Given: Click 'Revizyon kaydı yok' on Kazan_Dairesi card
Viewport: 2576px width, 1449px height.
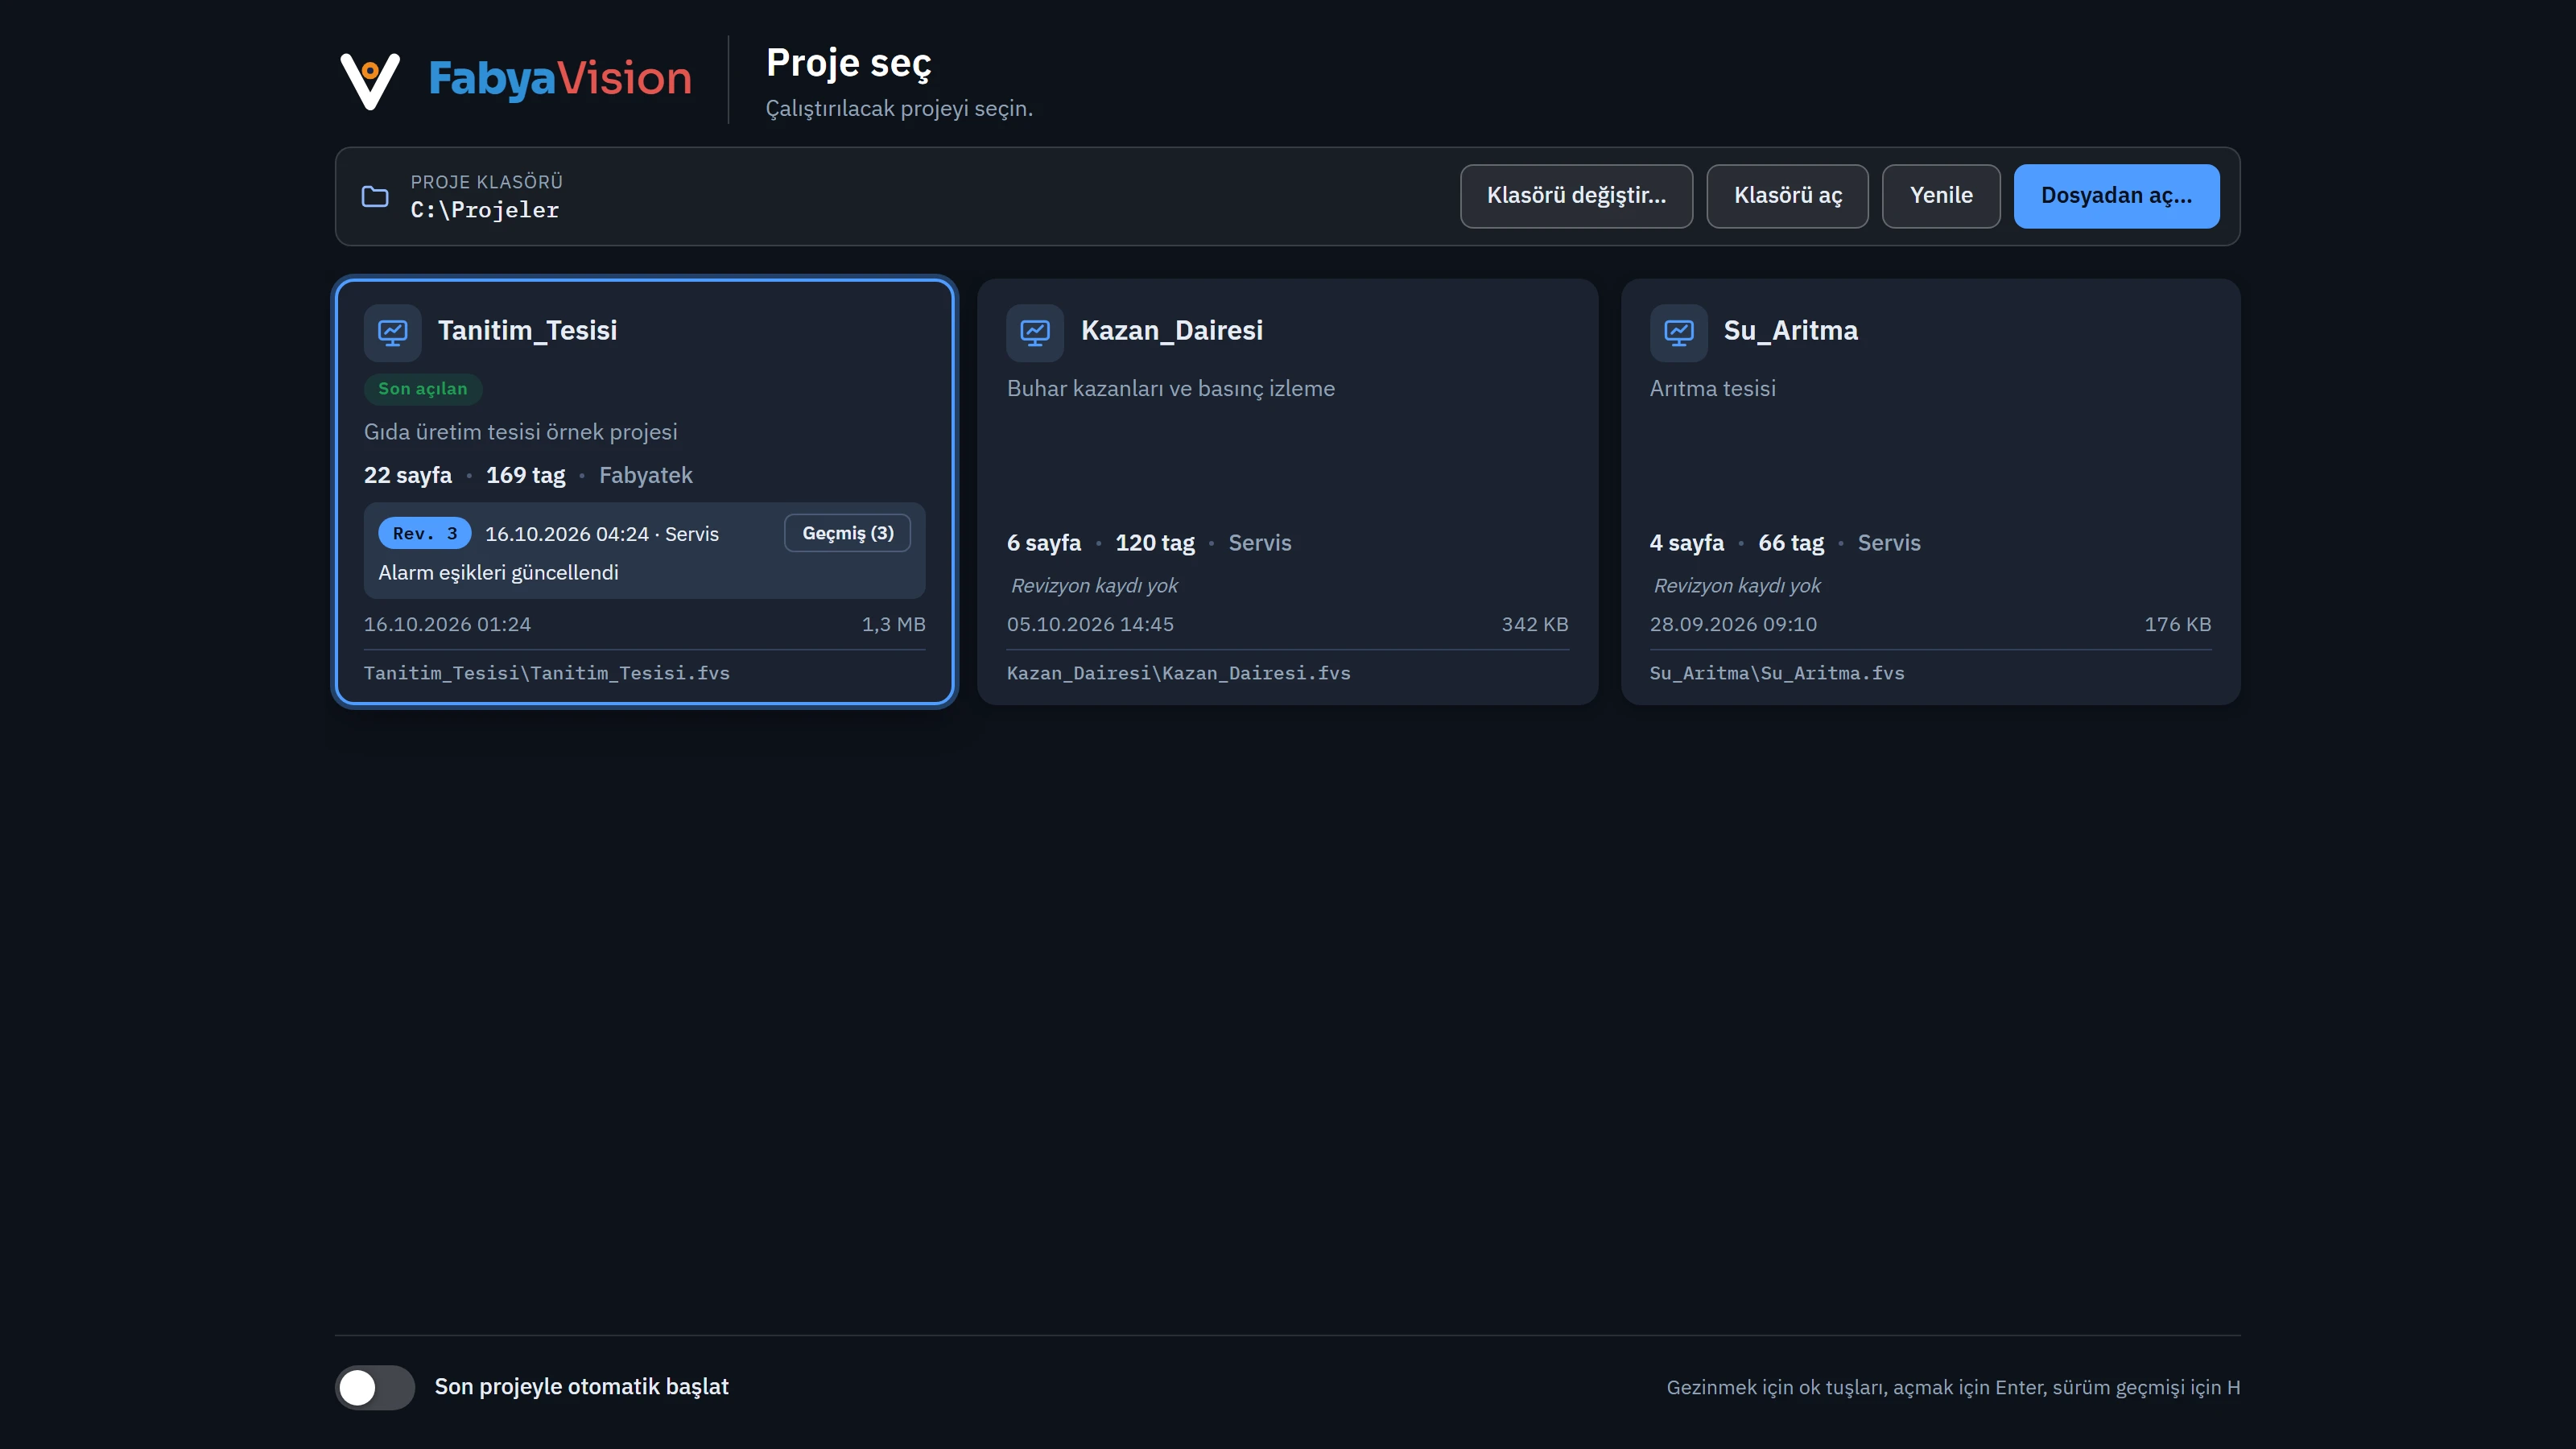Looking at the screenshot, I should (1094, 586).
